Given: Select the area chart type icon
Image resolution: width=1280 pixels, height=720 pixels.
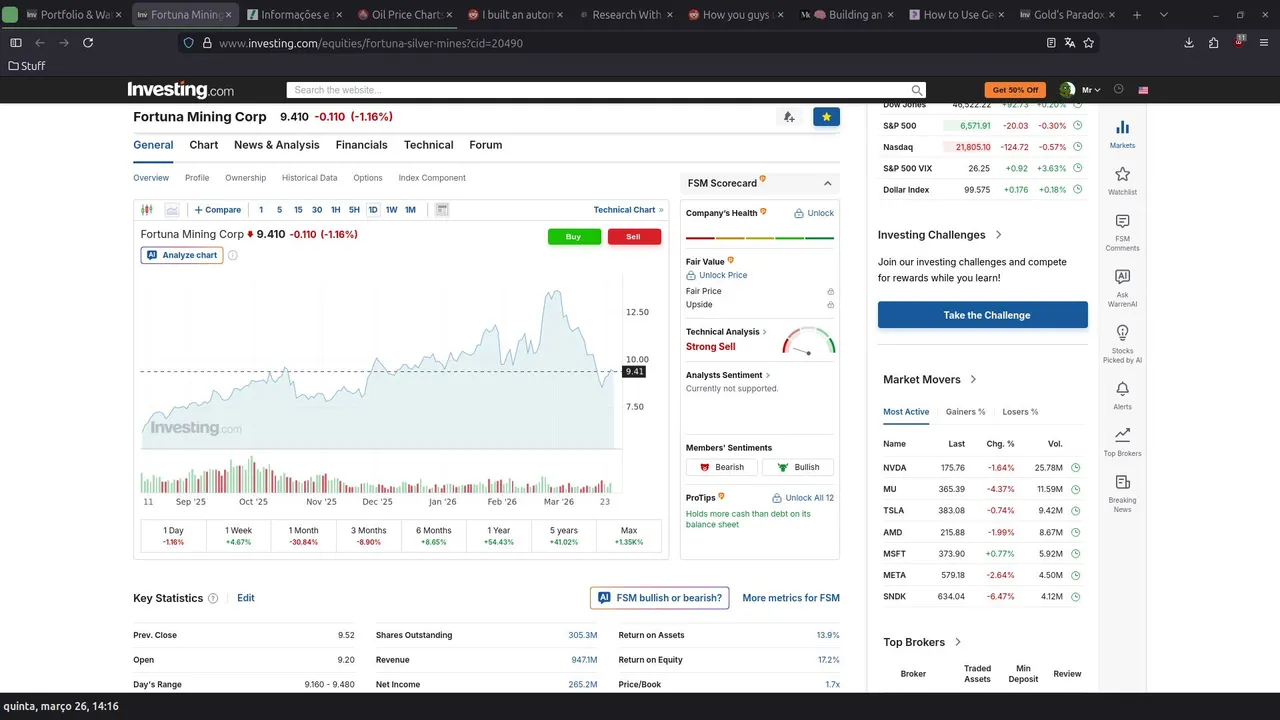Looking at the screenshot, I should [x=172, y=210].
